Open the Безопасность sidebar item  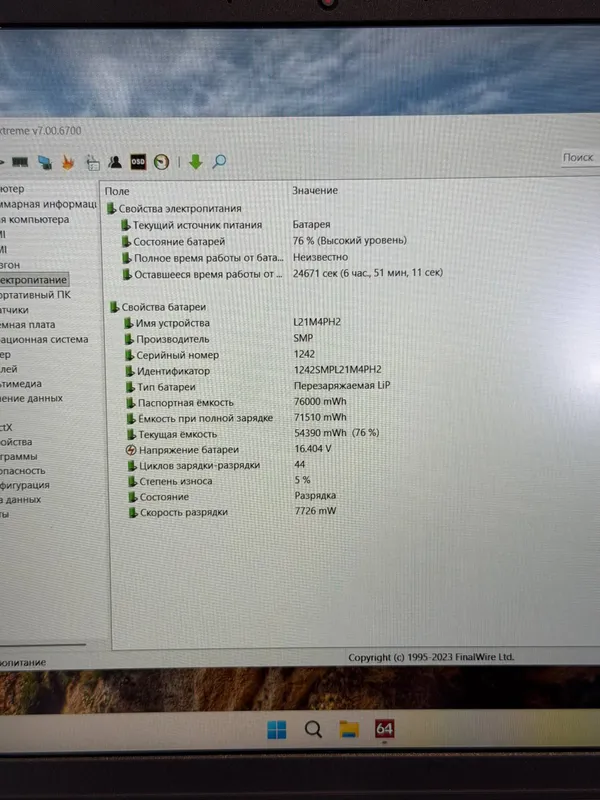tap(22, 471)
